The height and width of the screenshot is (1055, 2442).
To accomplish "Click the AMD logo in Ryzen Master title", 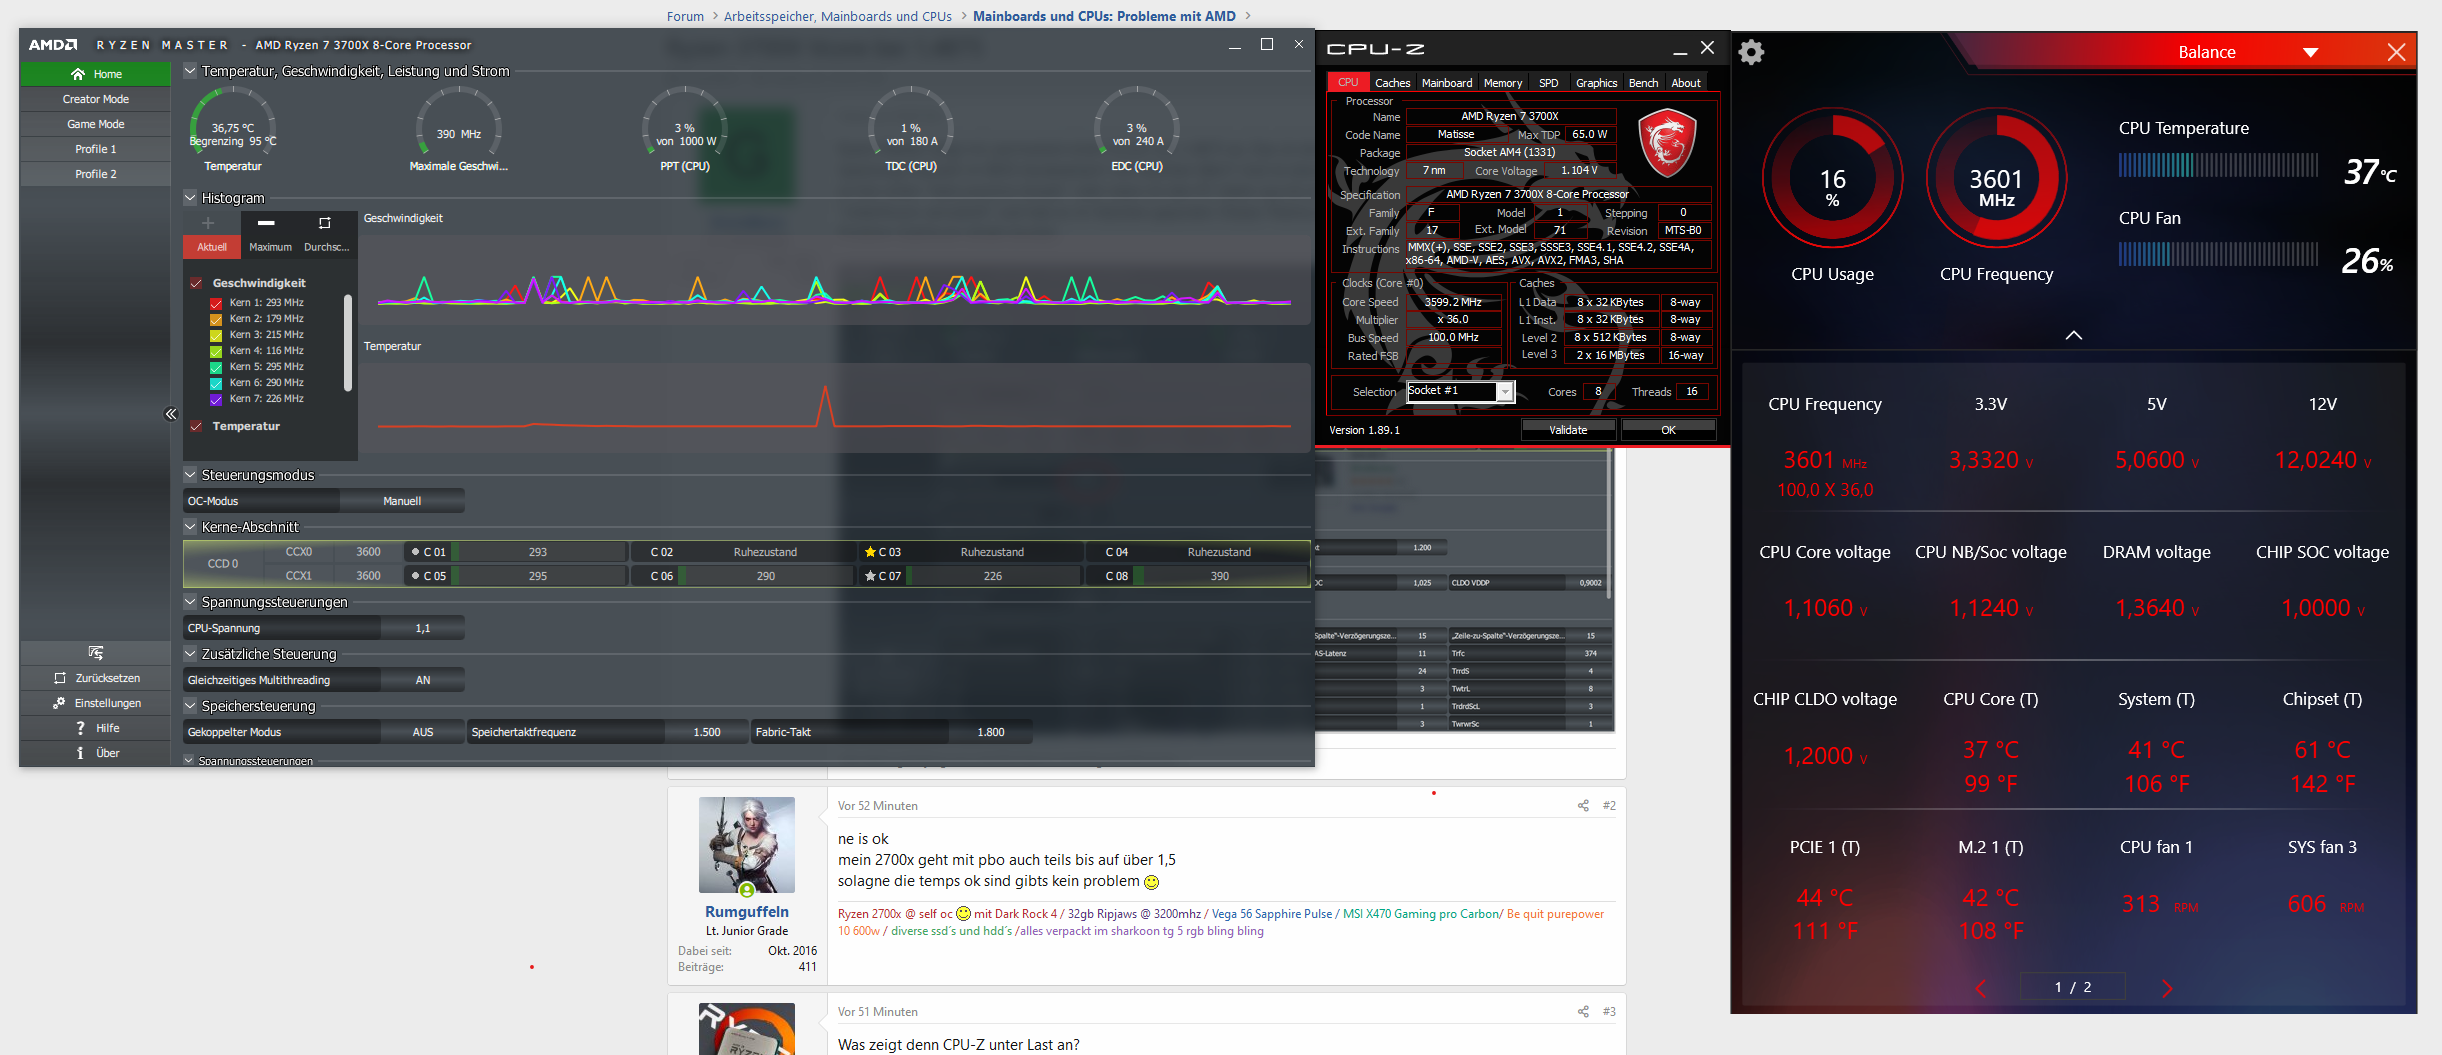I will (x=53, y=45).
